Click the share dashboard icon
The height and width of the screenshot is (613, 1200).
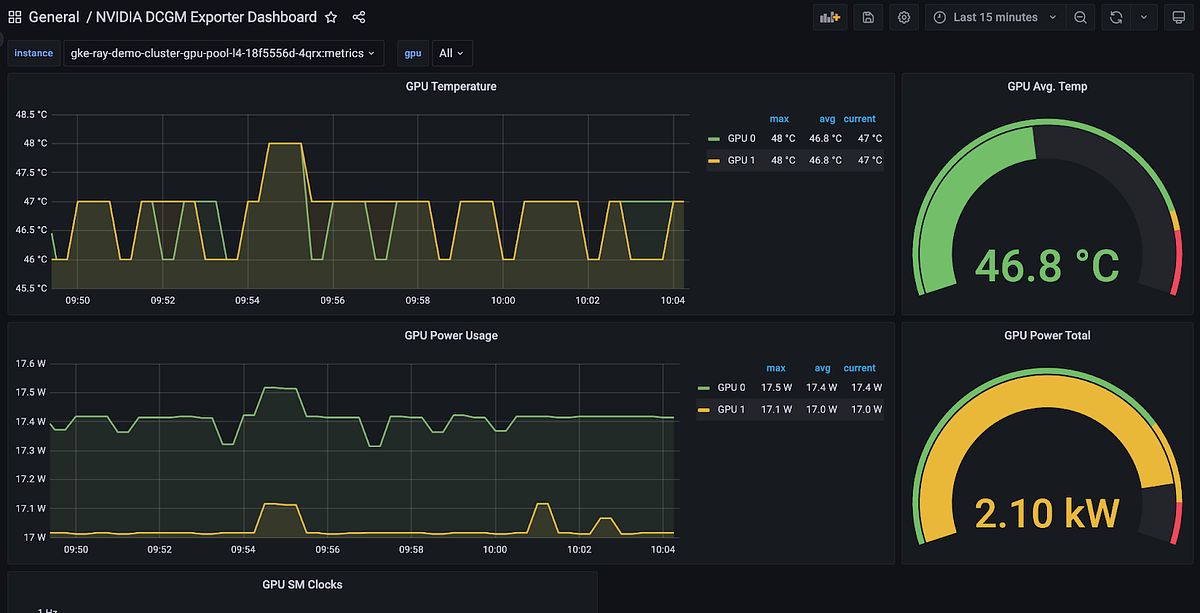[x=358, y=17]
